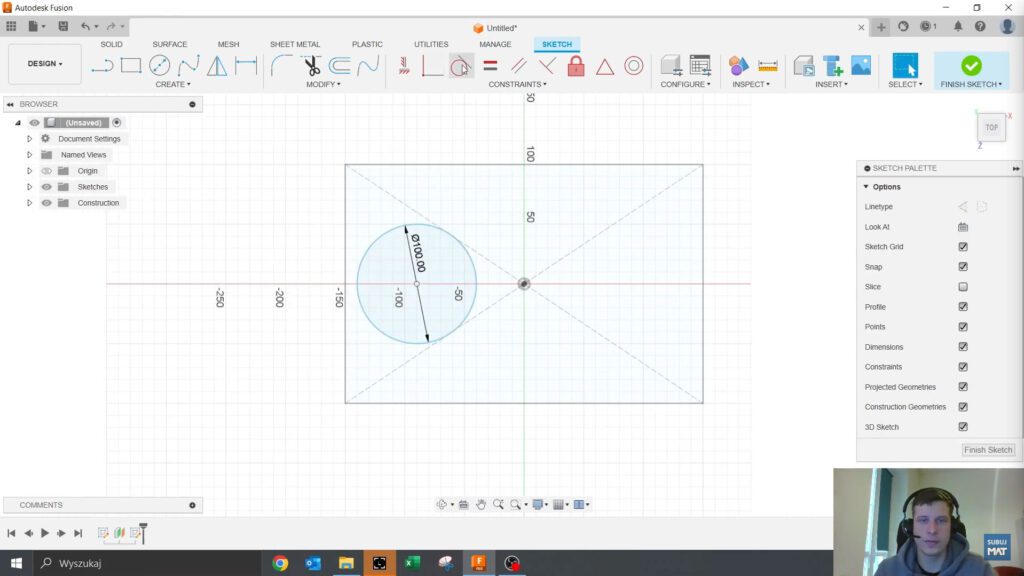Click the Fix/UnFix lock constraint icon
Image resolution: width=1024 pixels, height=576 pixels.
[x=576, y=65]
